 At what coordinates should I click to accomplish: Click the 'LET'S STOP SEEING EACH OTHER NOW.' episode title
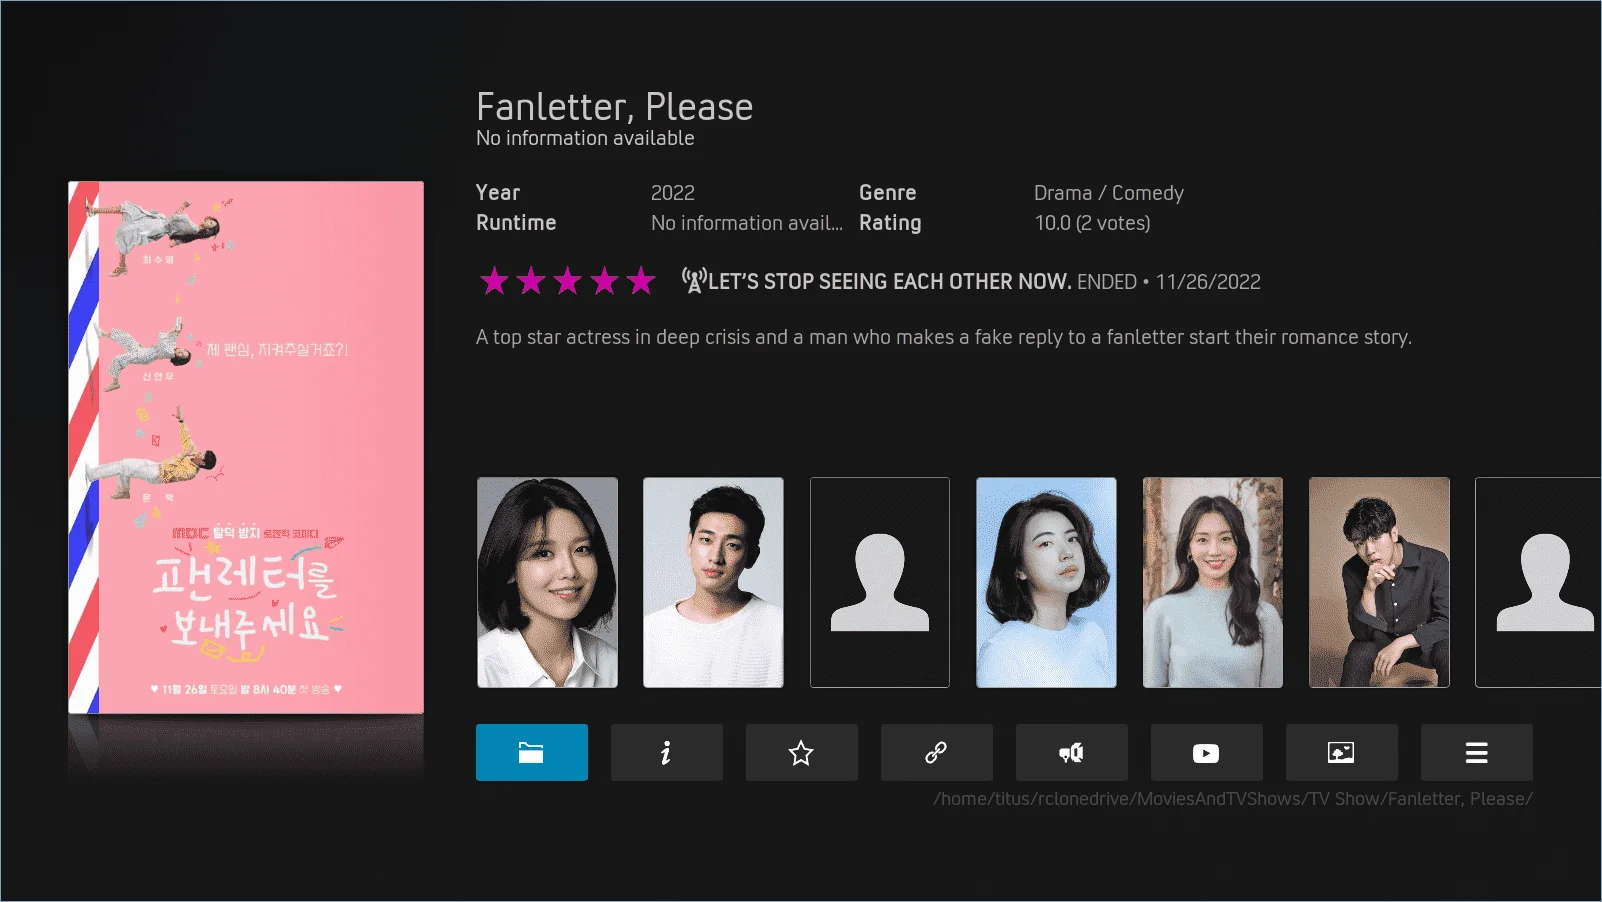tap(890, 282)
